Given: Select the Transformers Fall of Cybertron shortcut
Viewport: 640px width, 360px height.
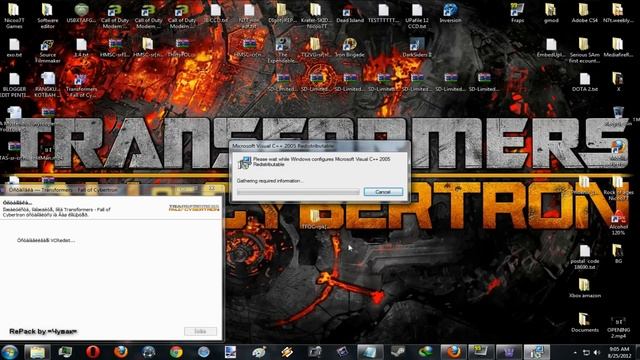Looking at the screenshot, I should [81, 85].
